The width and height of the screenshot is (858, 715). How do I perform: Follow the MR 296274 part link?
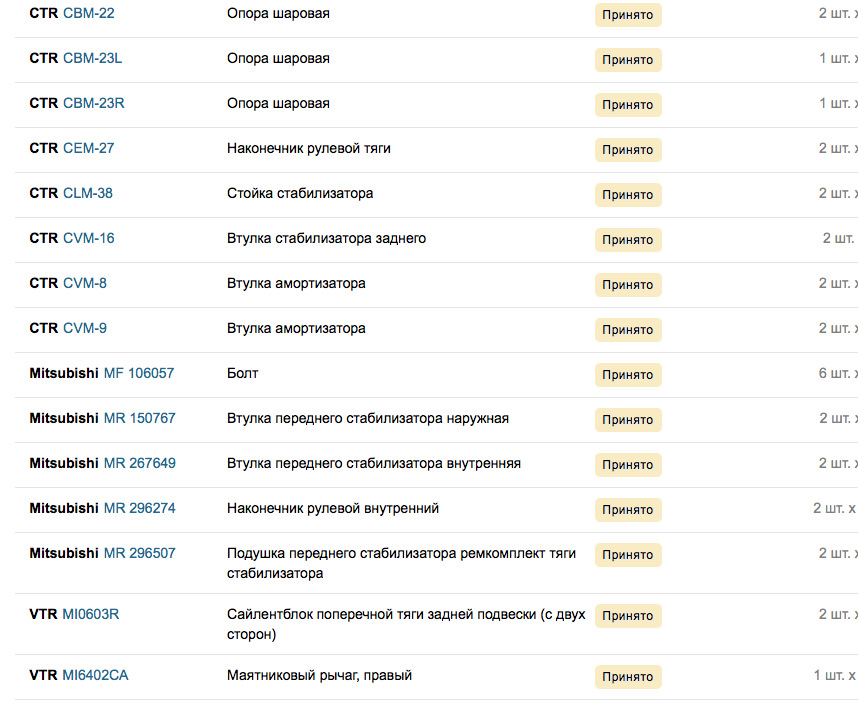pyautogui.click(x=139, y=509)
